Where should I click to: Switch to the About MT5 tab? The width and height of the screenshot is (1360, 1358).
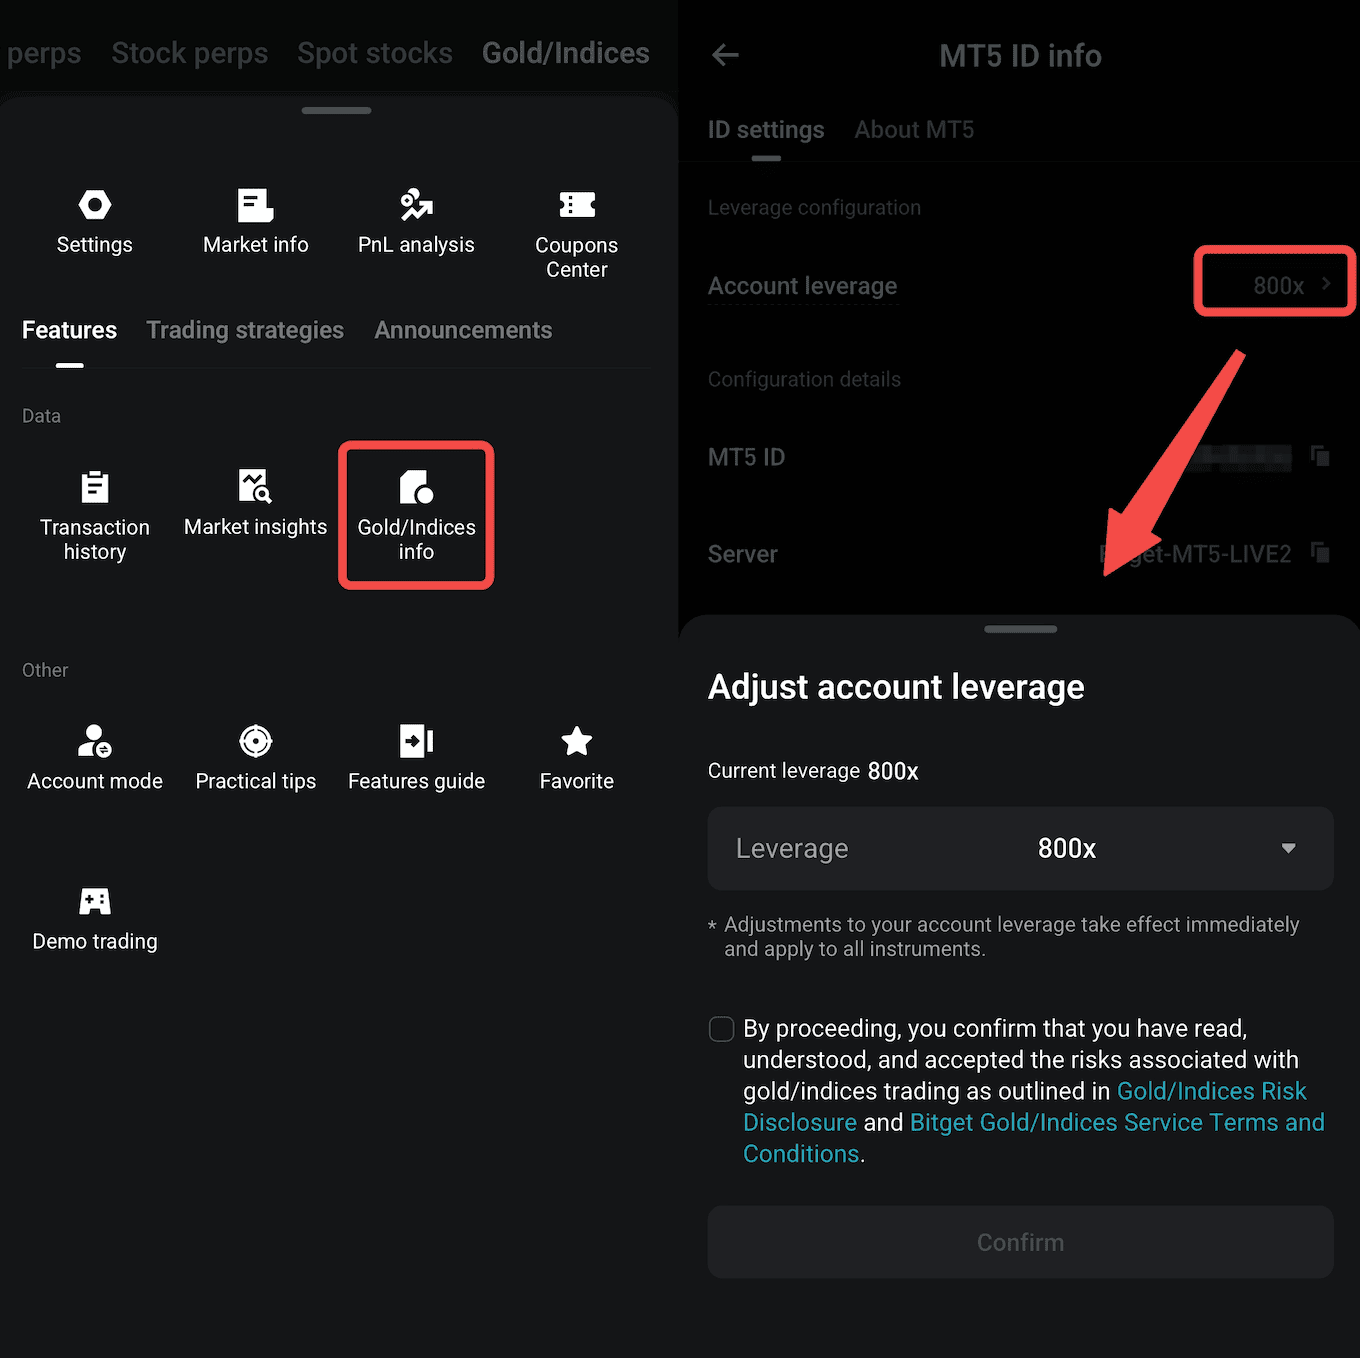click(x=914, y=130)
